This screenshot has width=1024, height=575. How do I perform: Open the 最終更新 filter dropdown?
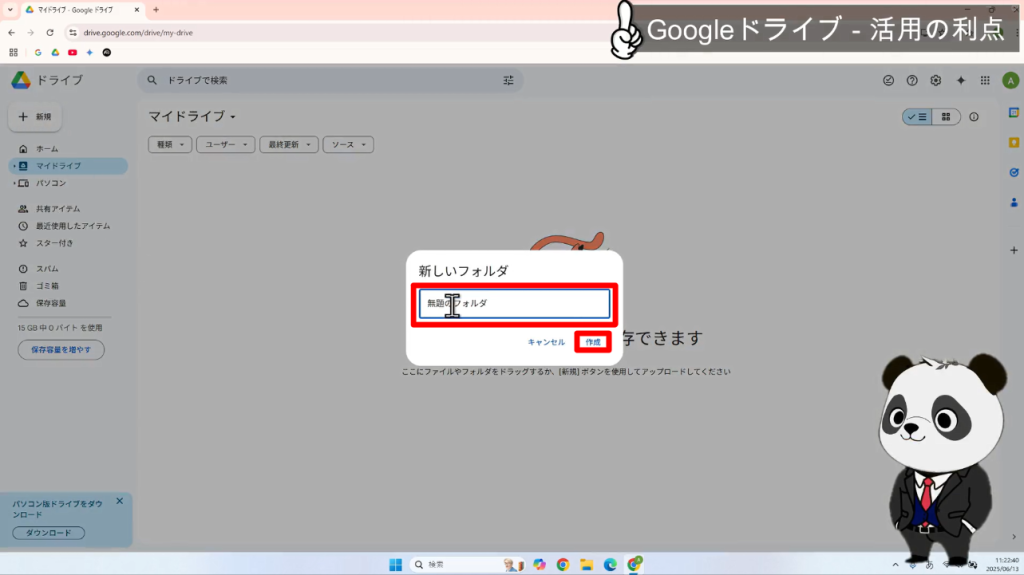pos(289,144)
